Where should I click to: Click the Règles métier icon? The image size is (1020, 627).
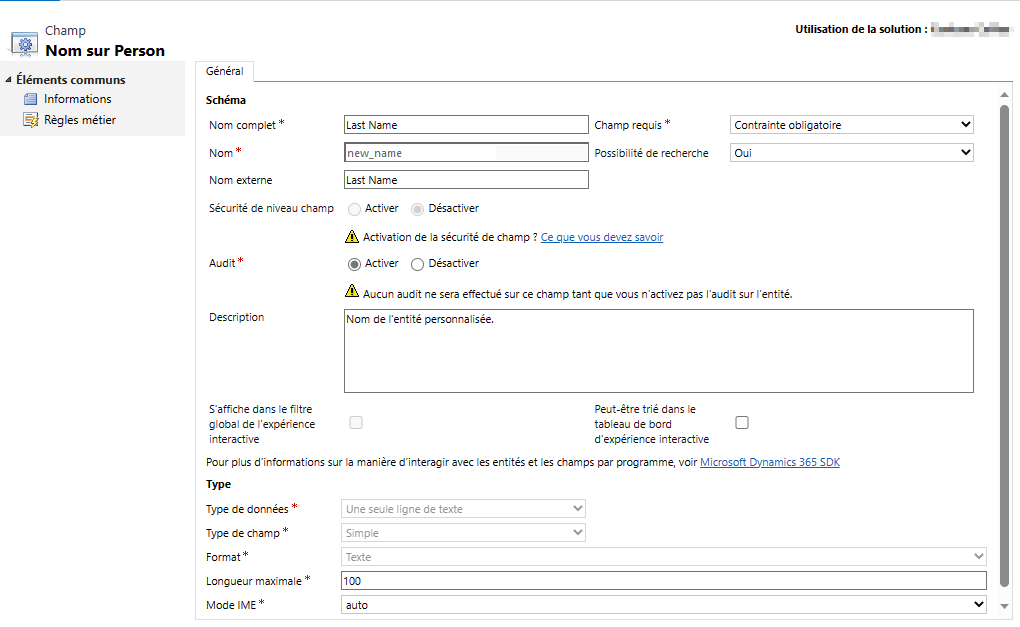coord(30,120)
